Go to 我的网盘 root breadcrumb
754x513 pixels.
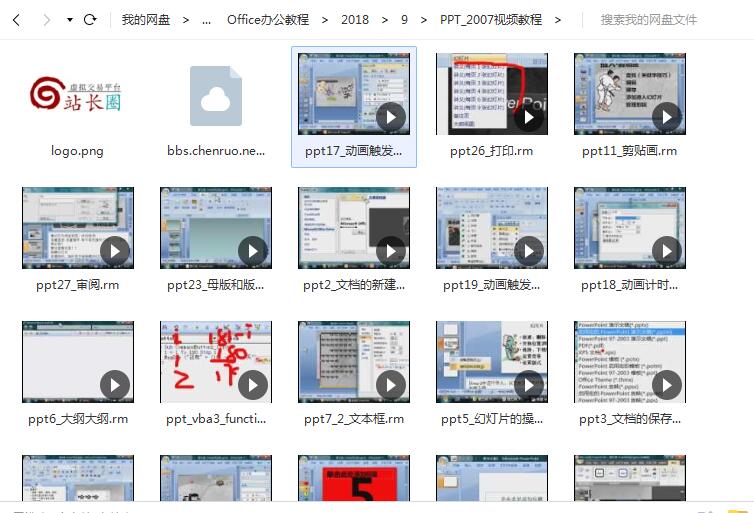click(x=145, y=19)
